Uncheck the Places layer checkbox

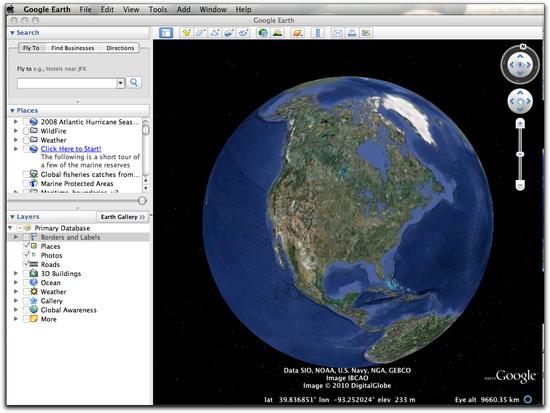(x=26, y=246)
